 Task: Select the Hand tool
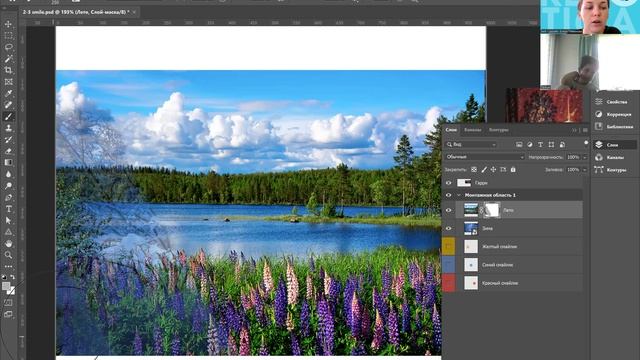tap(8, 244)
